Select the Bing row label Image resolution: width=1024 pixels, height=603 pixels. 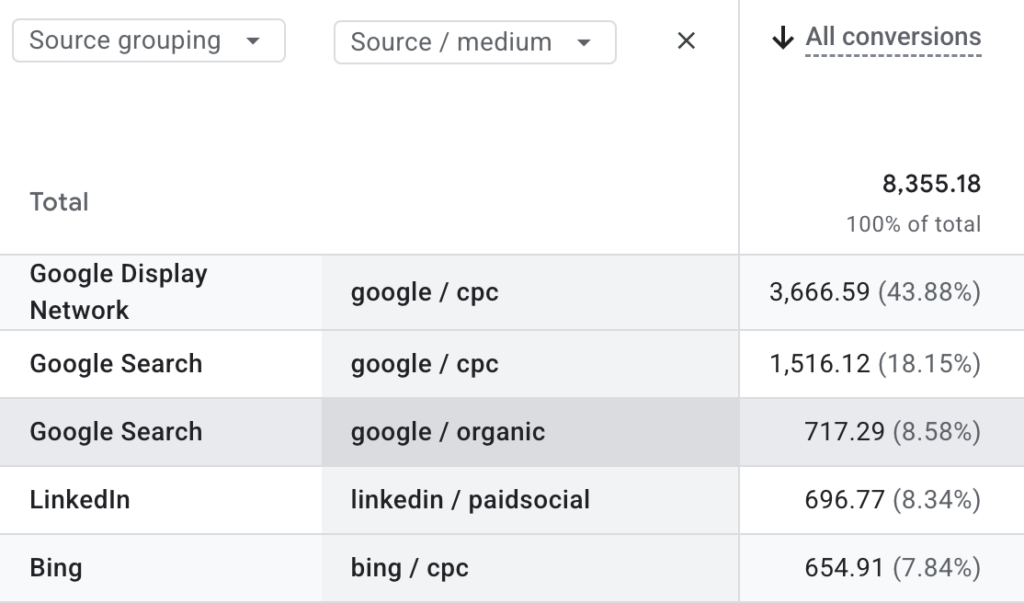point(56,568)
